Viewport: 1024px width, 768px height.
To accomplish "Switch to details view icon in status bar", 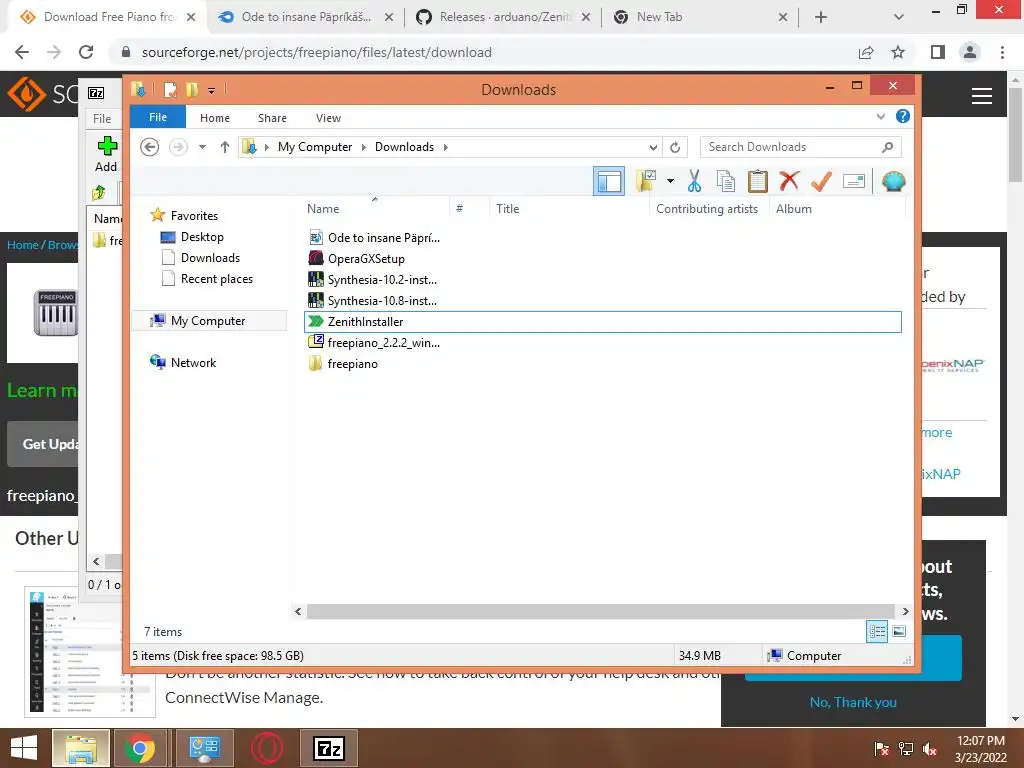I will point(877,631).
